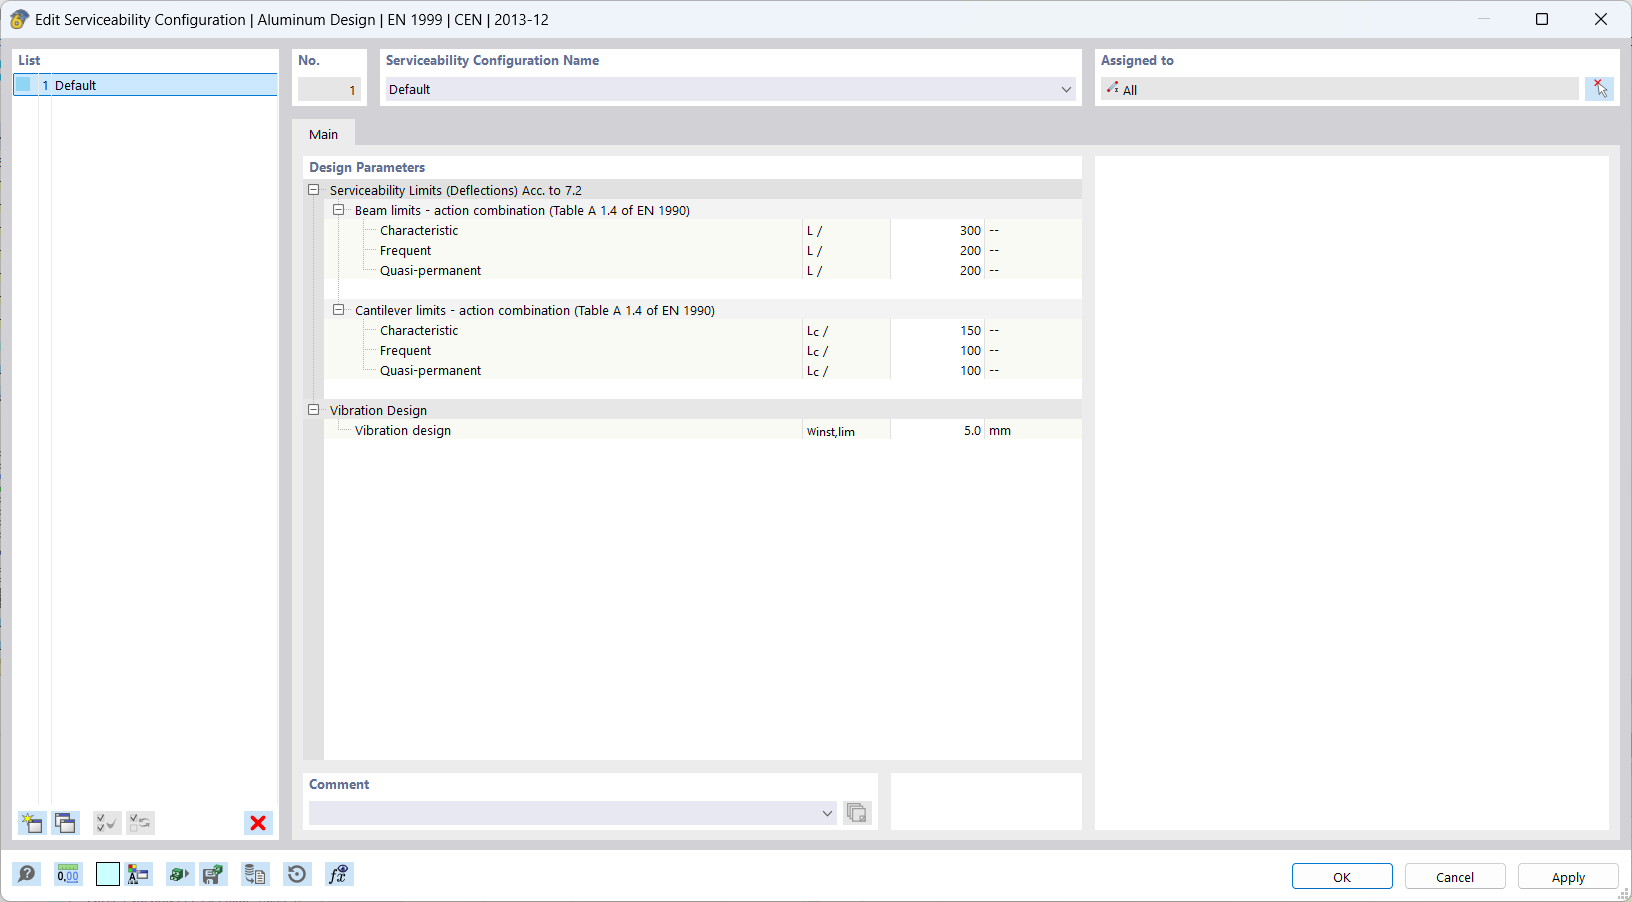Viewport: 1632px width, 902px height.
Task: Collapse the Serviceability Limits (Deflections) section
Action: (313, 189)
